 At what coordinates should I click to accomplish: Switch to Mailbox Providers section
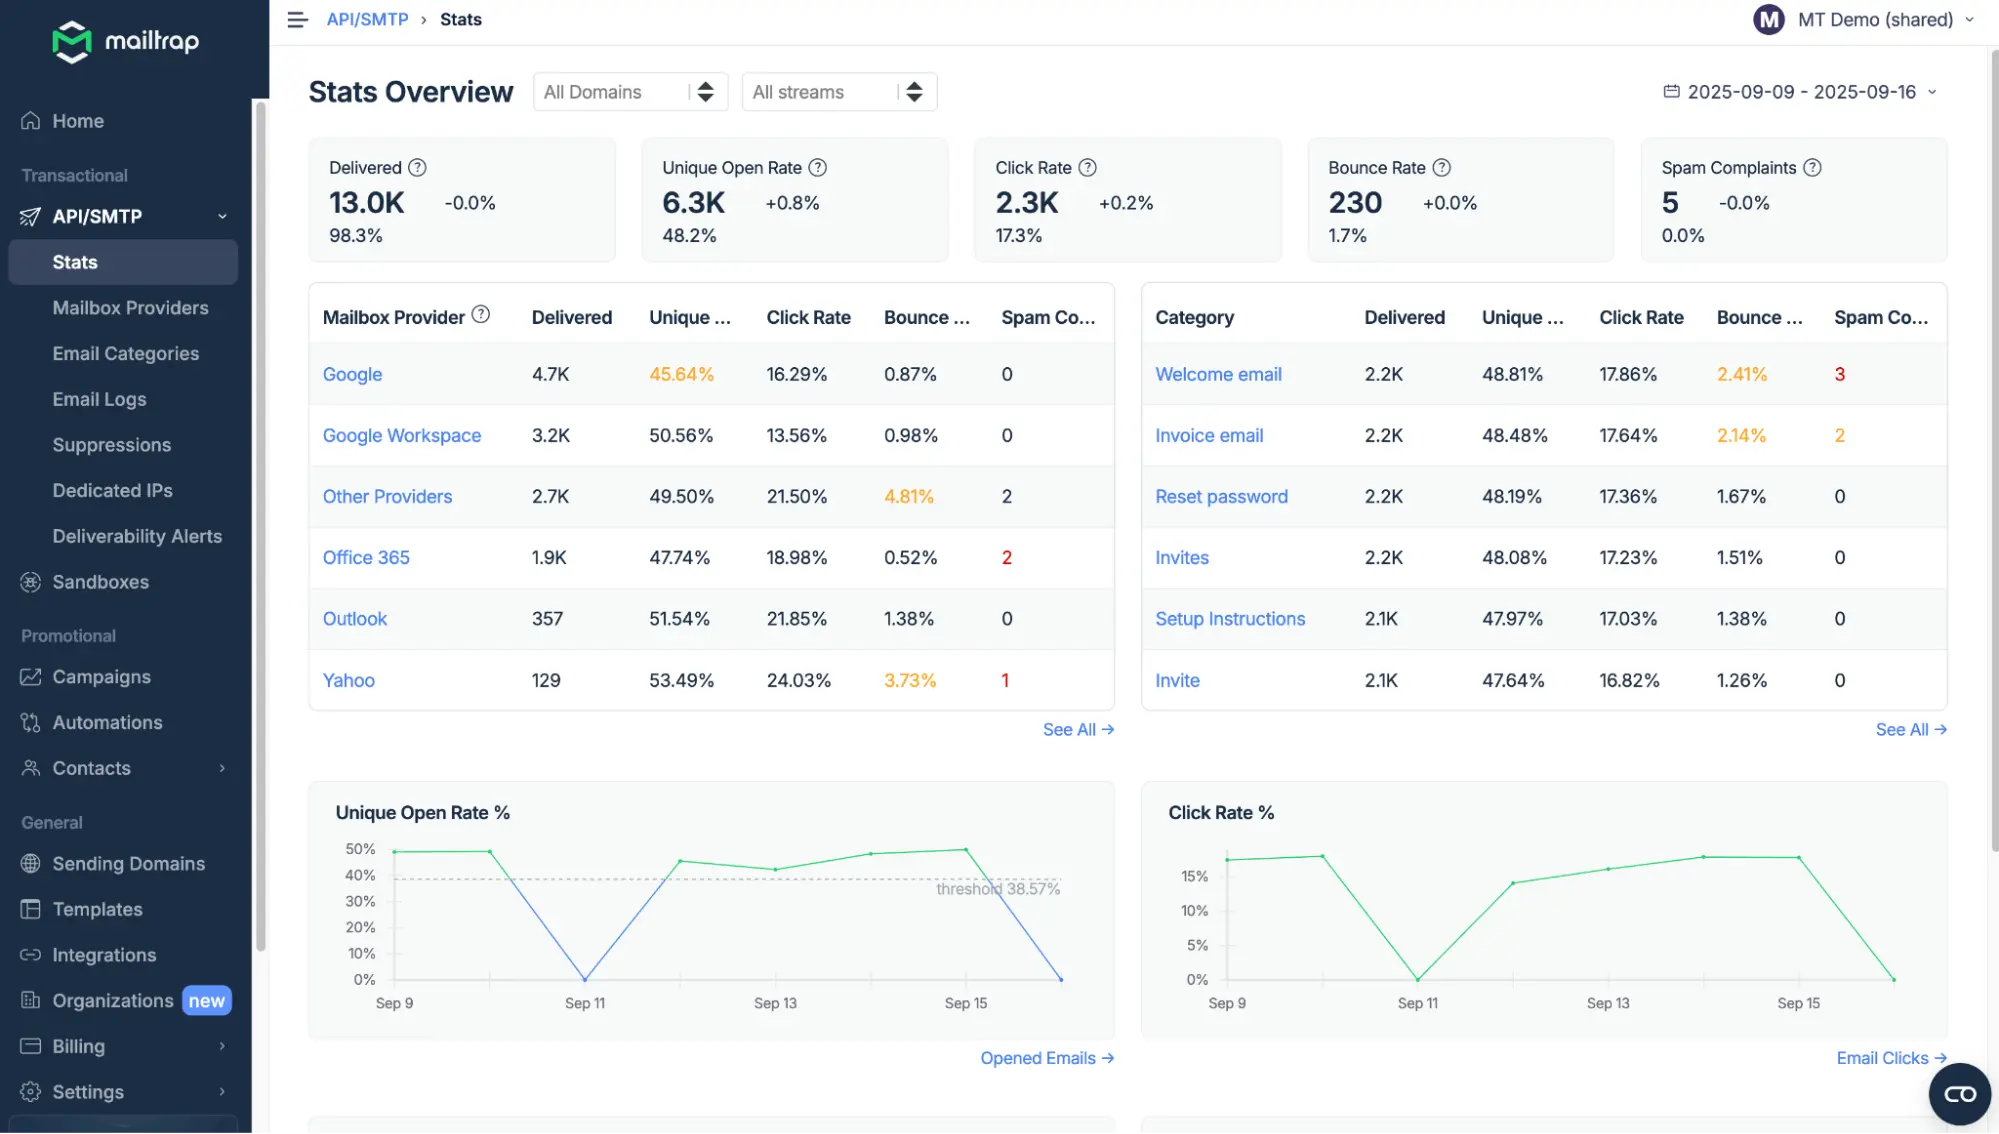point(131,307)
